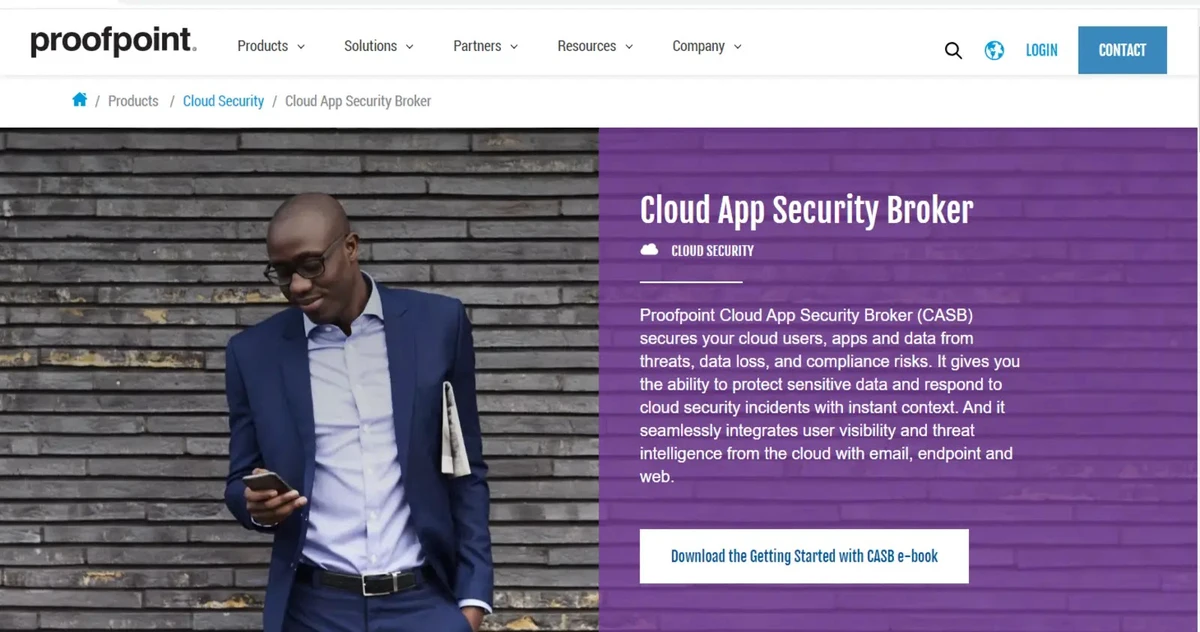Go to home via breadcrumb house icon
Viewport: 1200px width, 632px height.
[x=80, y=100]
